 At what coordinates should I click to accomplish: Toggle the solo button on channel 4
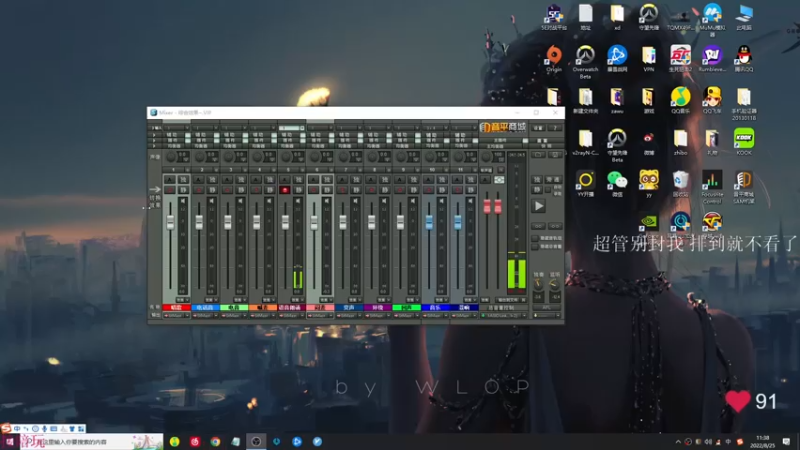(x=269, y=180)
